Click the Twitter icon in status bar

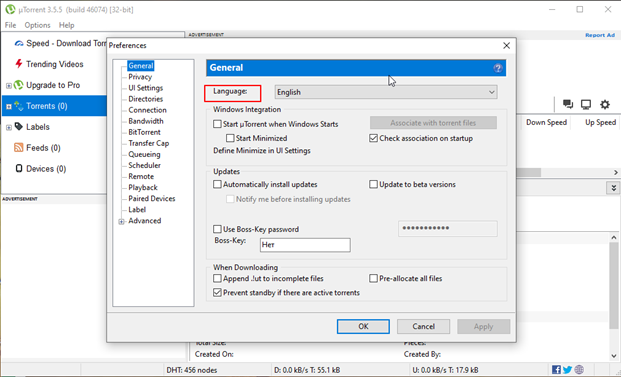click(x=568, y=370)
